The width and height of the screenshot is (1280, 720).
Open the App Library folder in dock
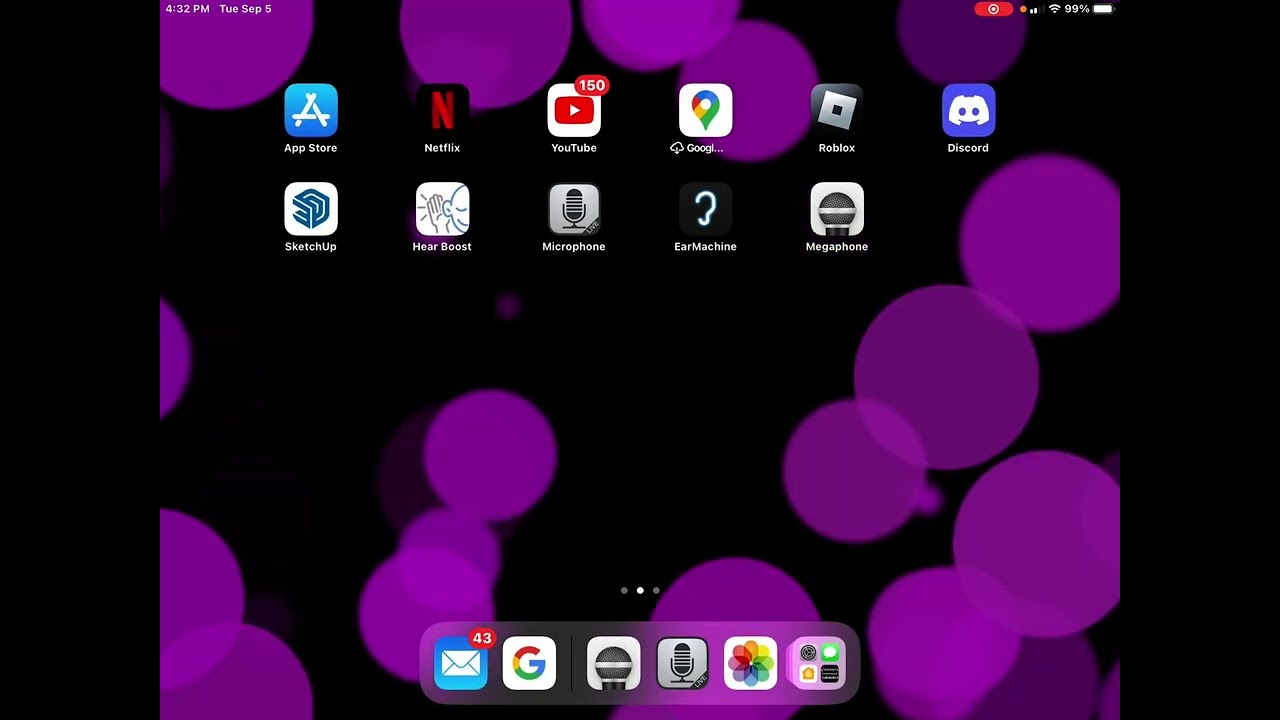[x=819, y=663]
